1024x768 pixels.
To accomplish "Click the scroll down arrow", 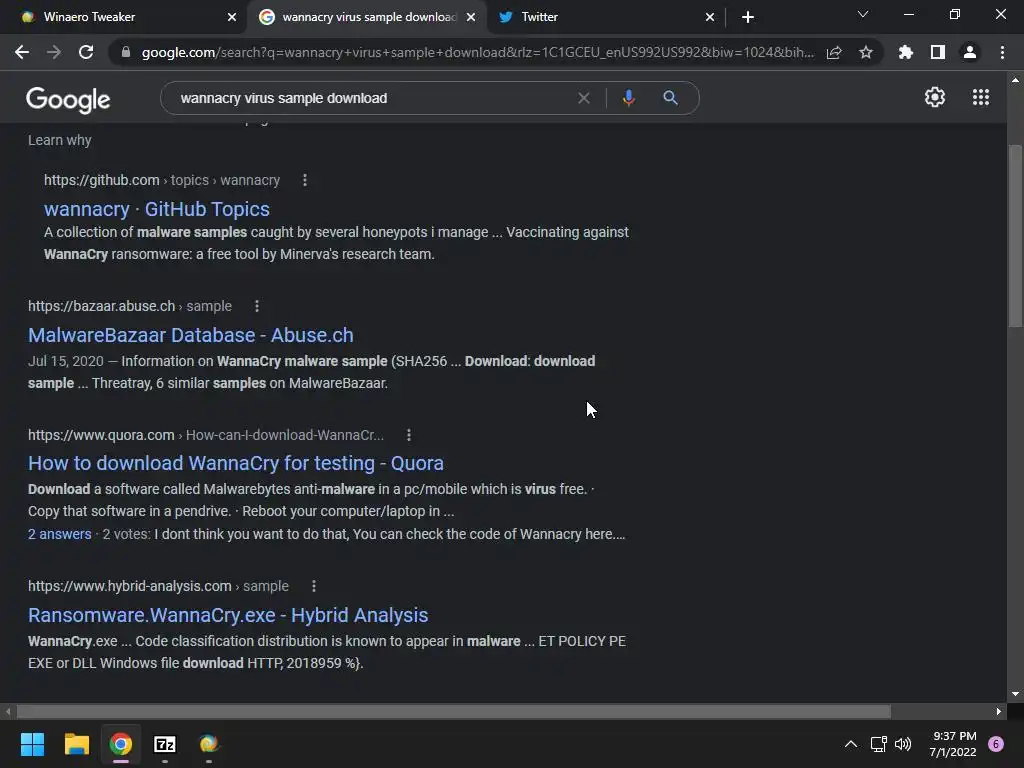I will (1015, 694).
